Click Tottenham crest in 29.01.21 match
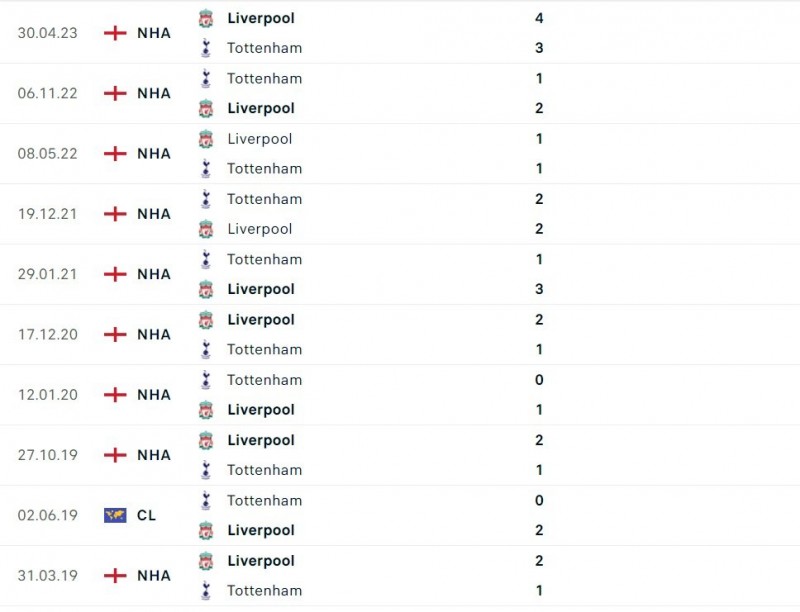The image size is (800, 612). pos(205,259)
